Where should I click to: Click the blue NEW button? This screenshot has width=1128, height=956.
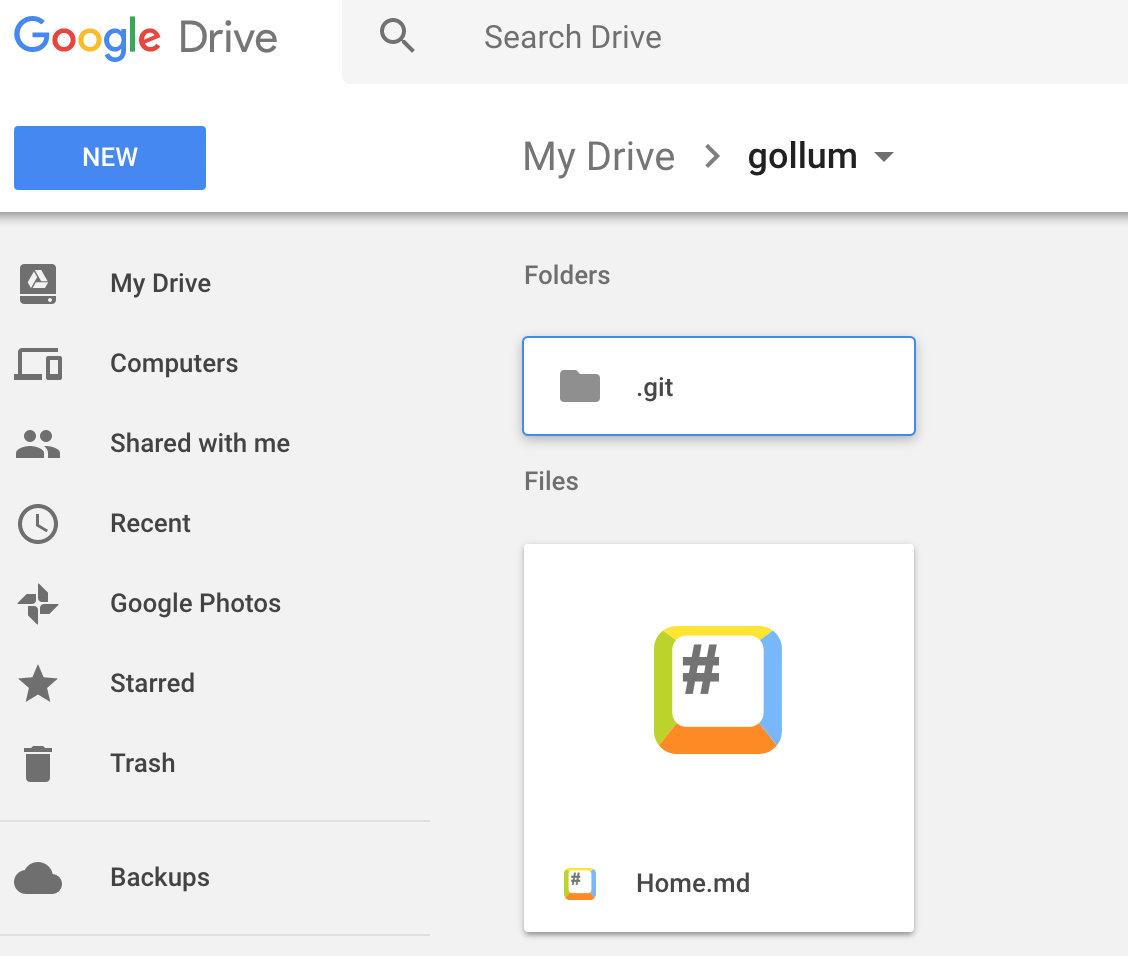tap(110, 158)
